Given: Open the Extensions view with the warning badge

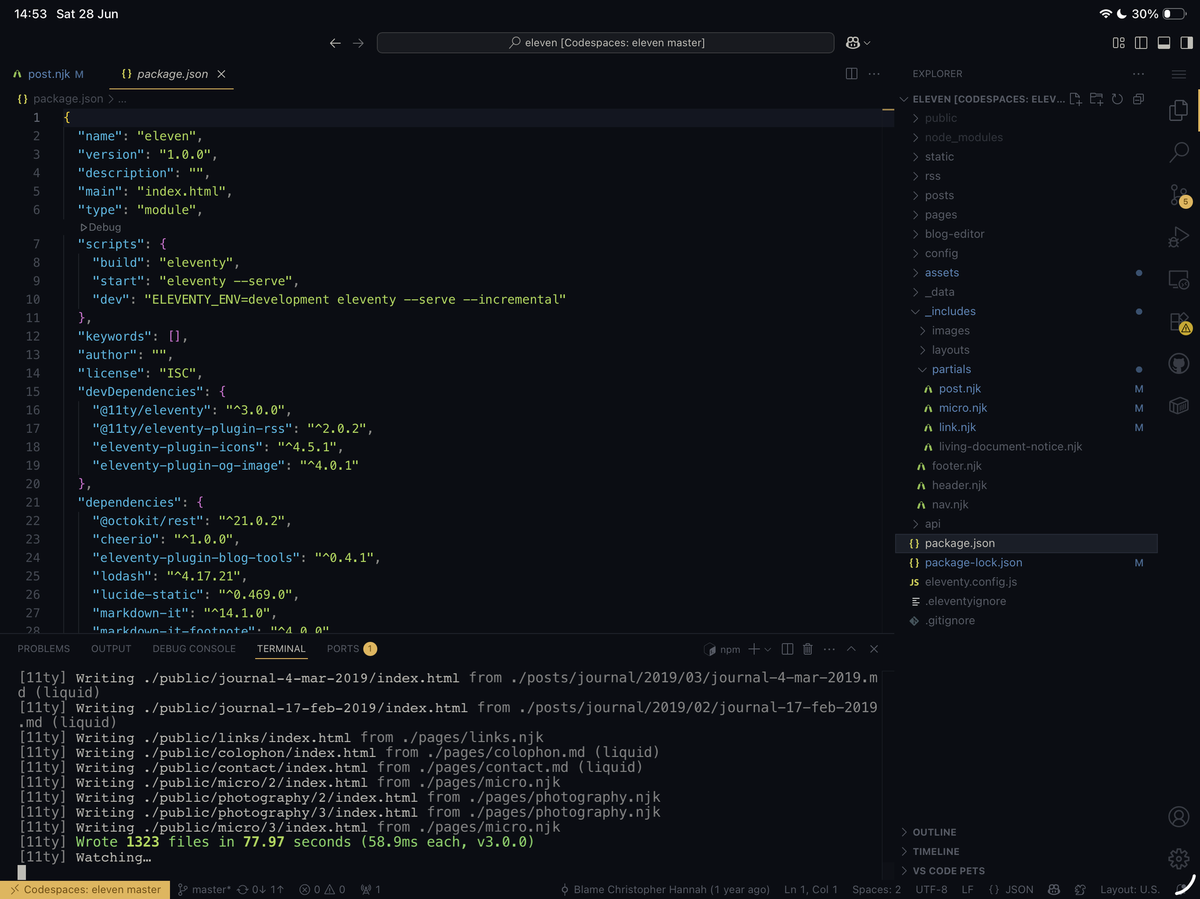Looking at the screenshot, I should coord(1179,321).
